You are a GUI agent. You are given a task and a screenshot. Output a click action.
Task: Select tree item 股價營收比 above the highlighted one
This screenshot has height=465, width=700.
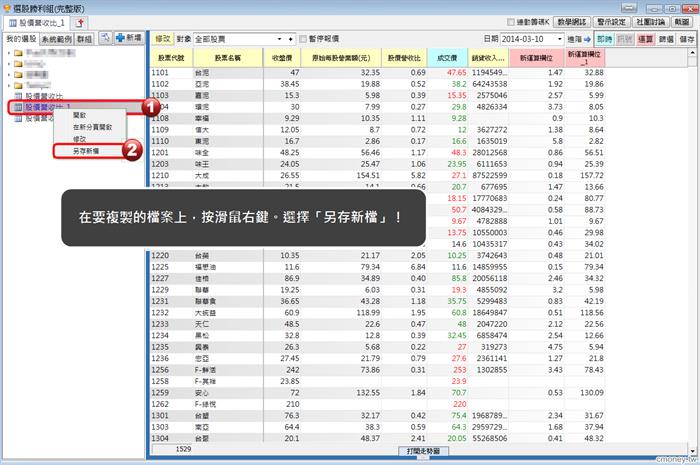tap(44, 96)
